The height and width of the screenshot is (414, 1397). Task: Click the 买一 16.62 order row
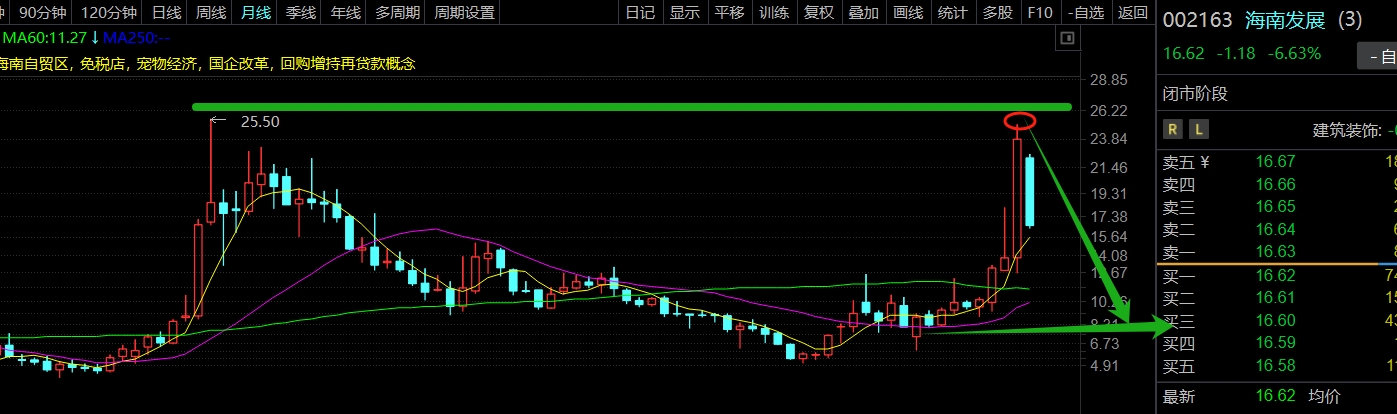point(1279,275)
